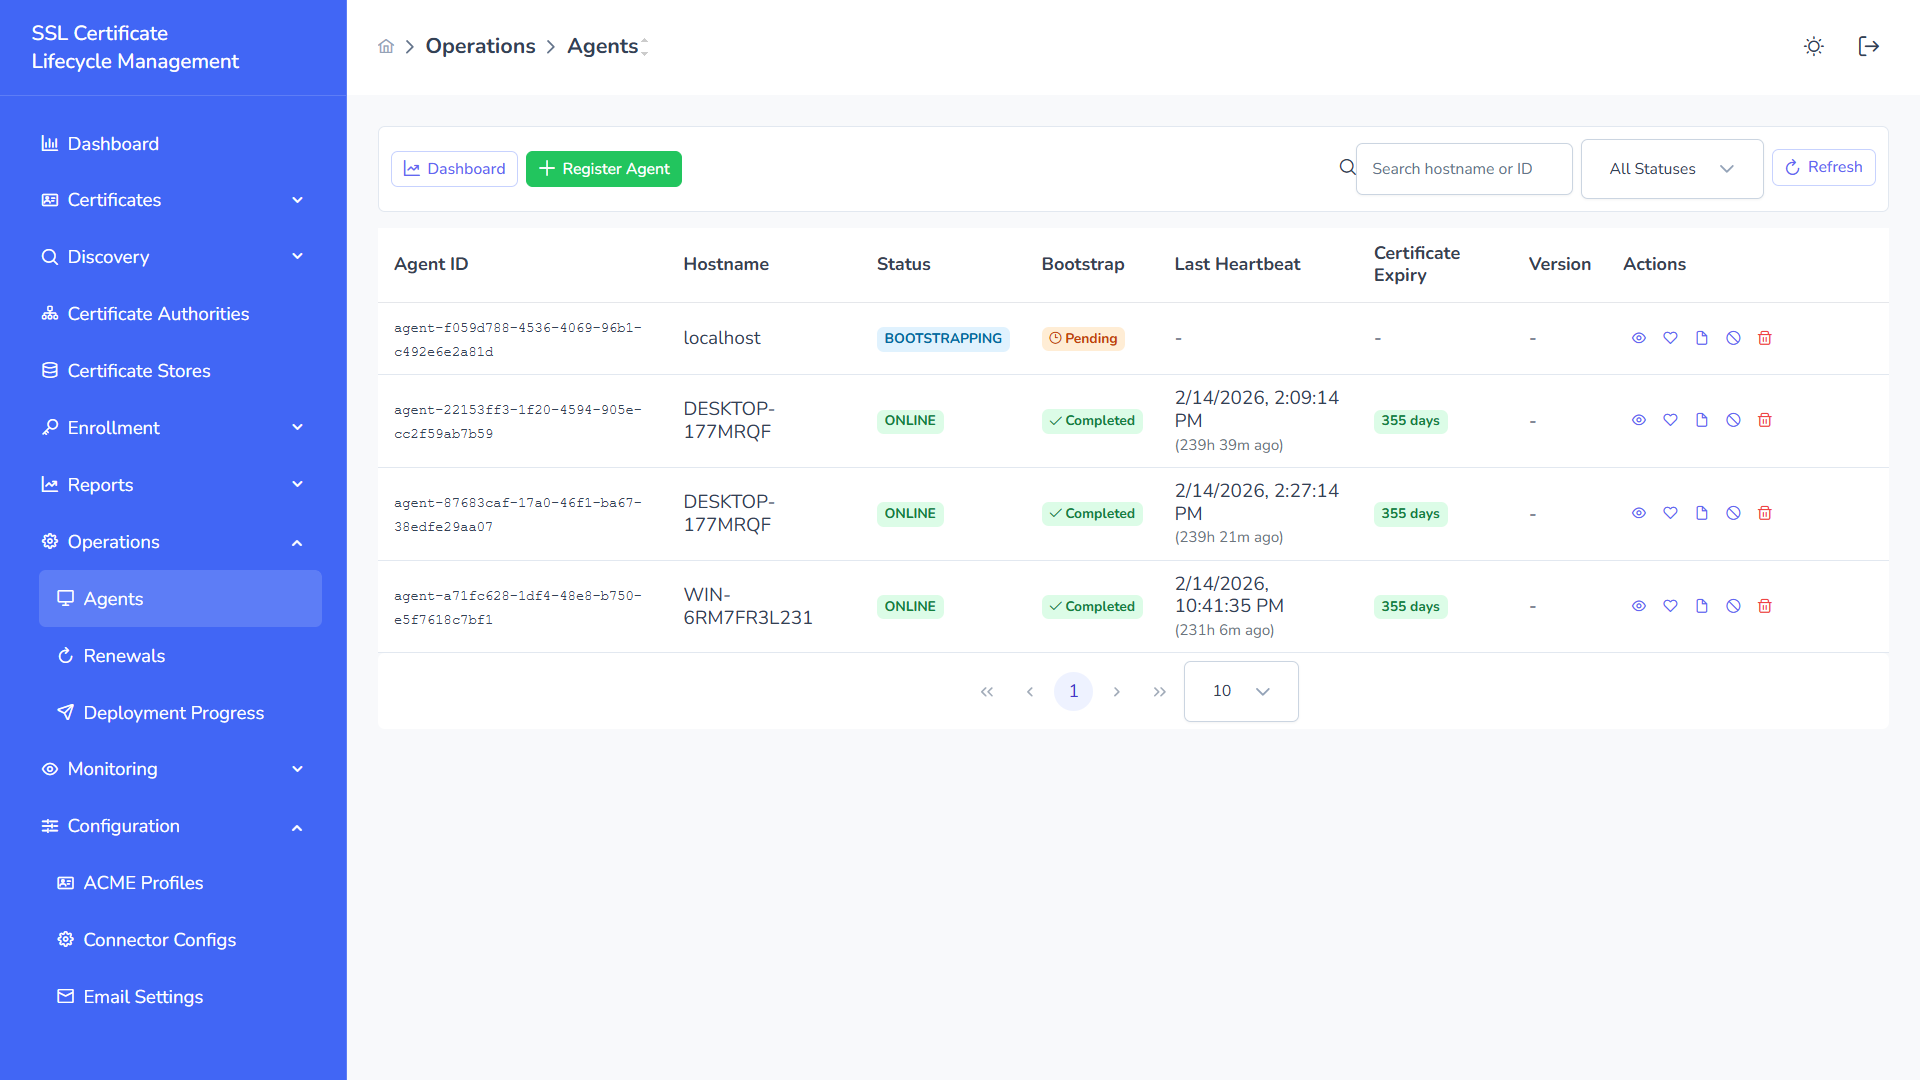
Task: Click delete trash icon for WIN-6RM7FR3L231 agent
Action: [1764, 606]
